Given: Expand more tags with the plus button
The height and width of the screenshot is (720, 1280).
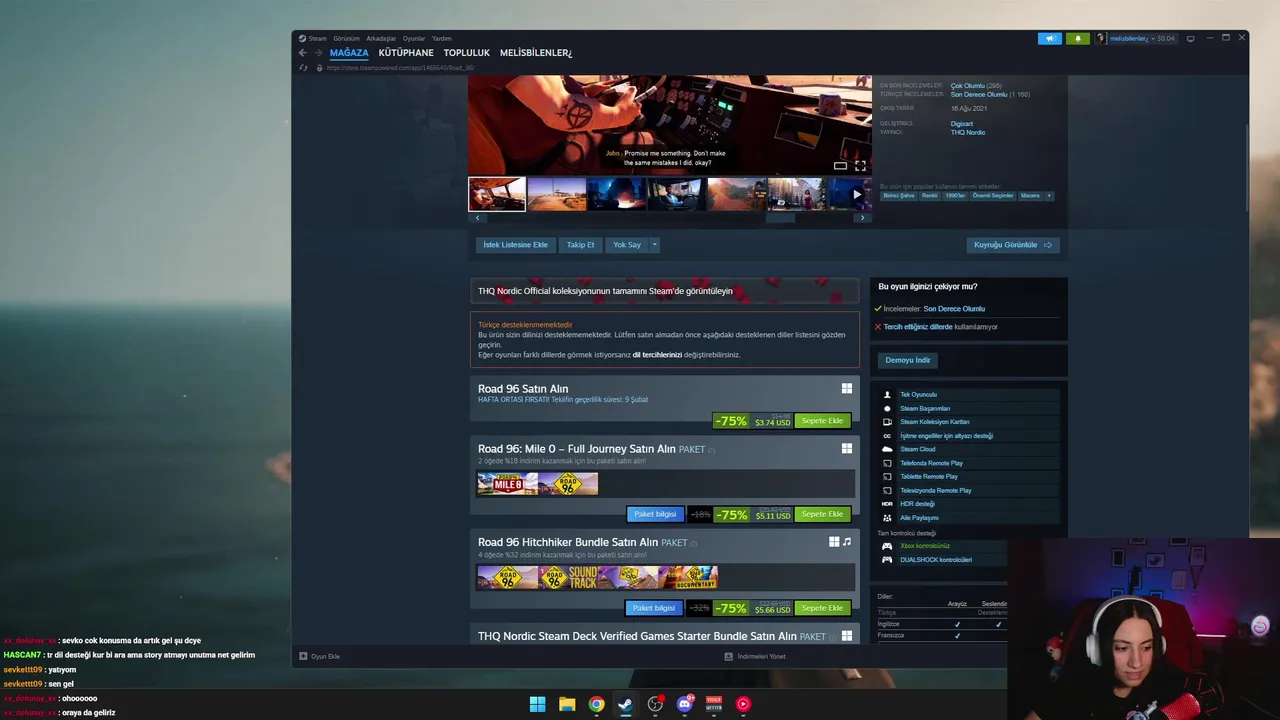Looking at the screenshot, I should coord(1049,196).
